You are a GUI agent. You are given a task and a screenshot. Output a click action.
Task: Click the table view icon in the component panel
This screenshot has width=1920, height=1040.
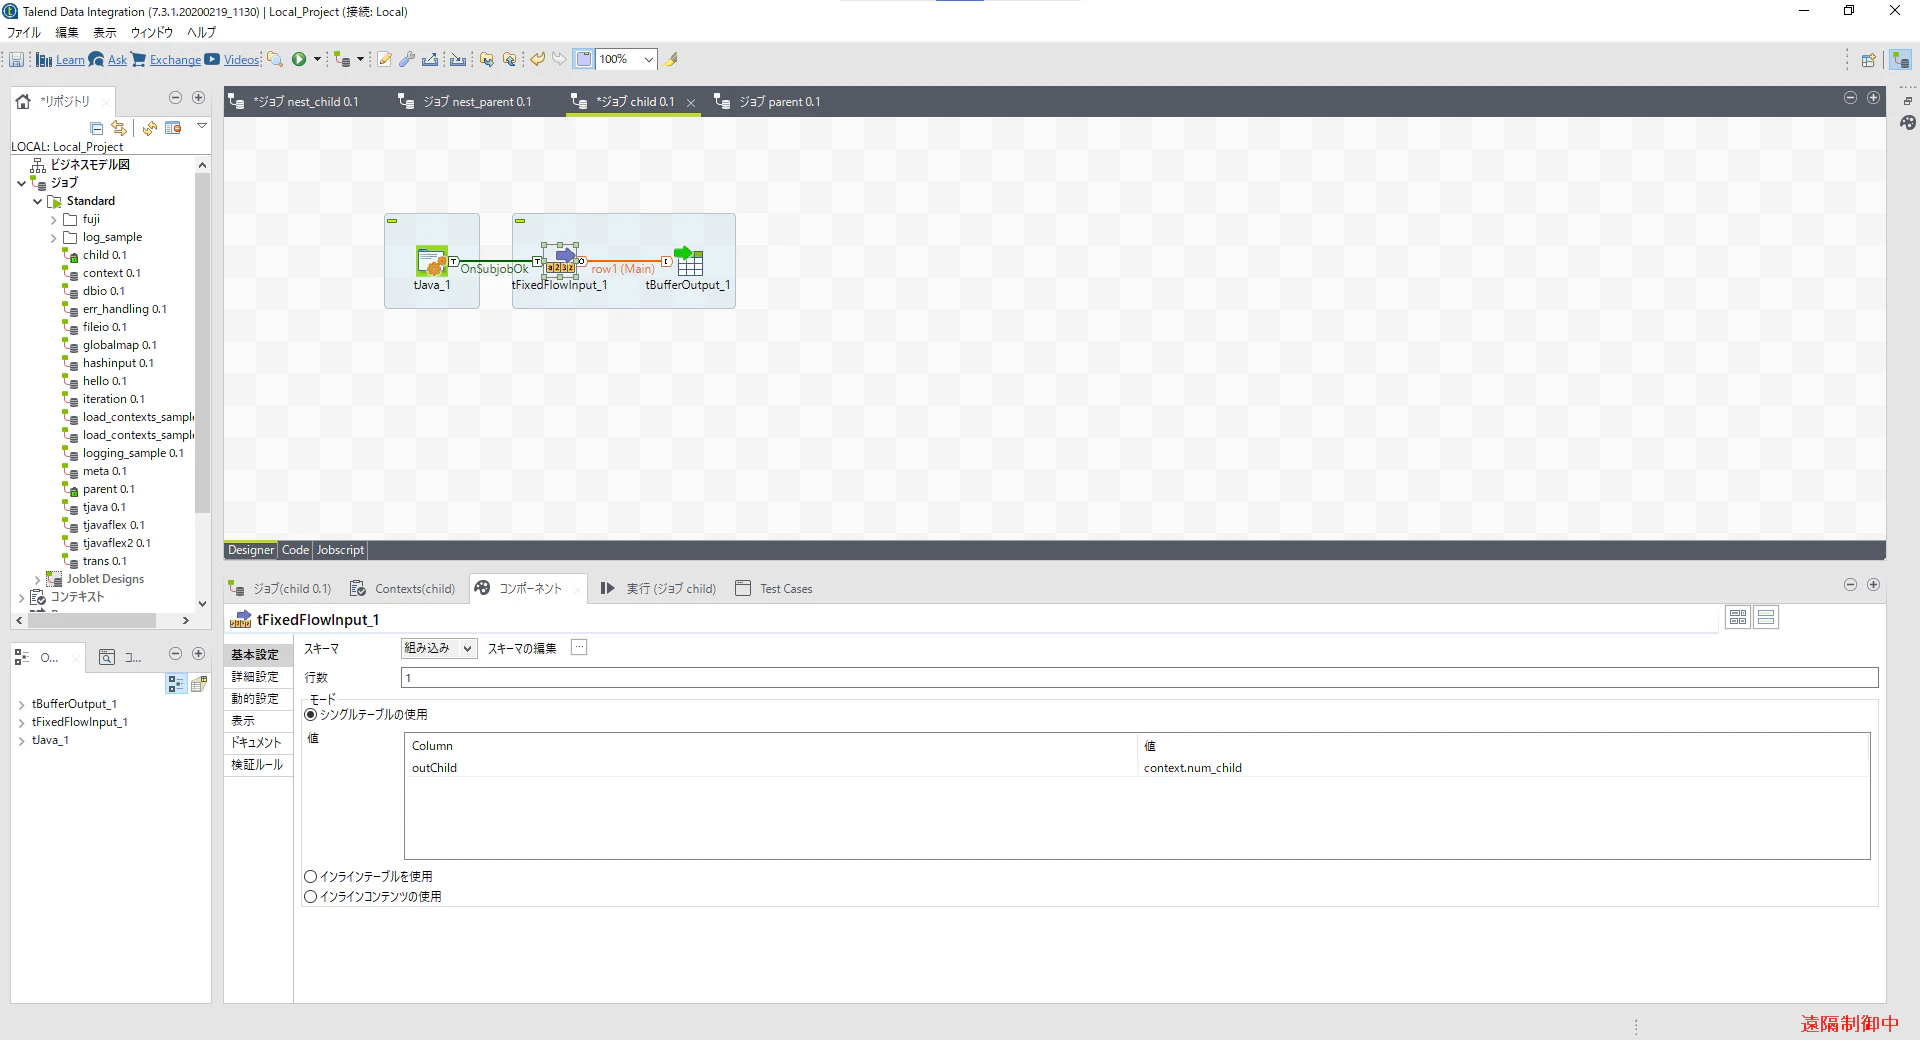click(1738, 618)
